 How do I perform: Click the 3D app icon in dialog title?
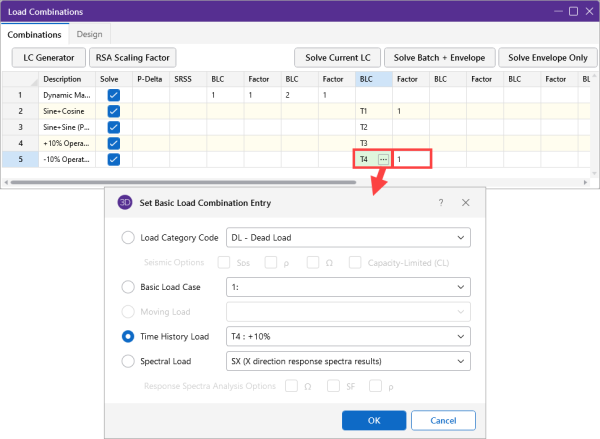pos(125,202)
